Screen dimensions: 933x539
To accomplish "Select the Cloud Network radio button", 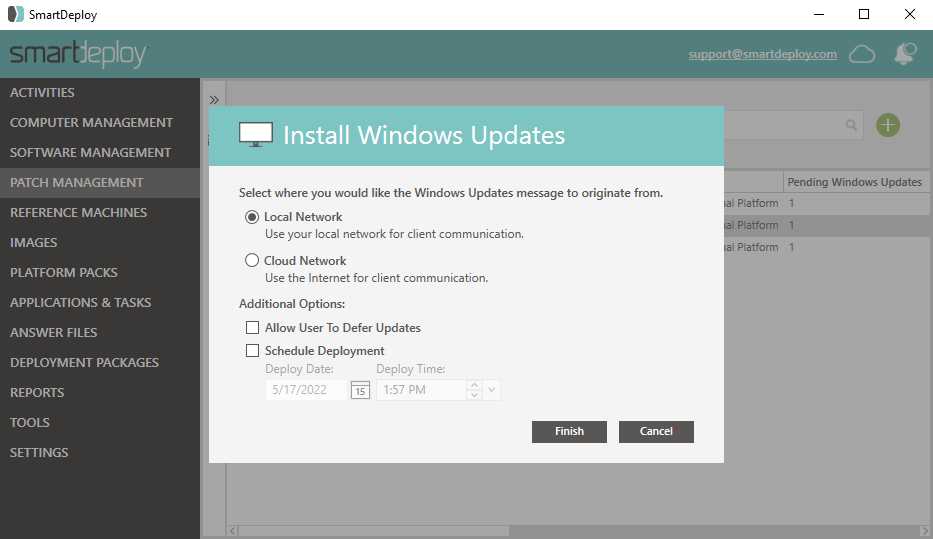I will click(252, 261).
